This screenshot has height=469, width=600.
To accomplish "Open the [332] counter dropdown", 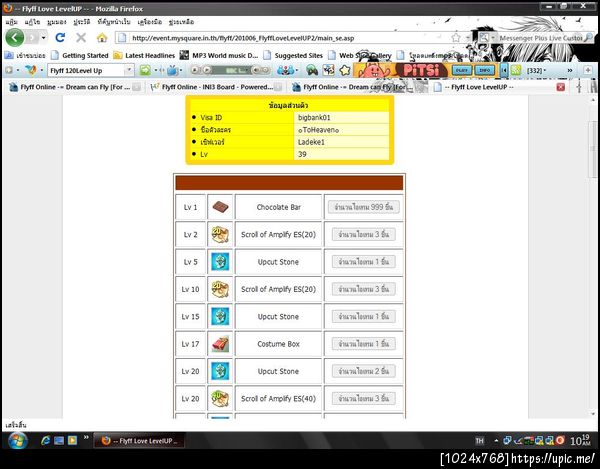I will tap(536, 70).
